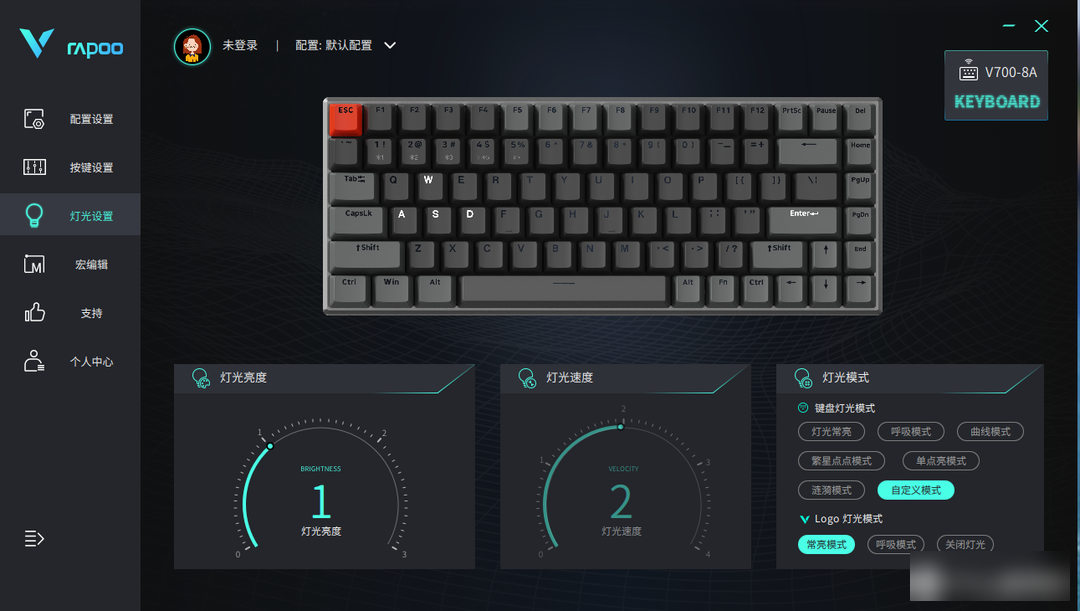Choose 关闭灯光 for logo lighting
Image resolution: width=1080 pixels, height=611 pixels.
pyautogui.click(x=965, y=544)
